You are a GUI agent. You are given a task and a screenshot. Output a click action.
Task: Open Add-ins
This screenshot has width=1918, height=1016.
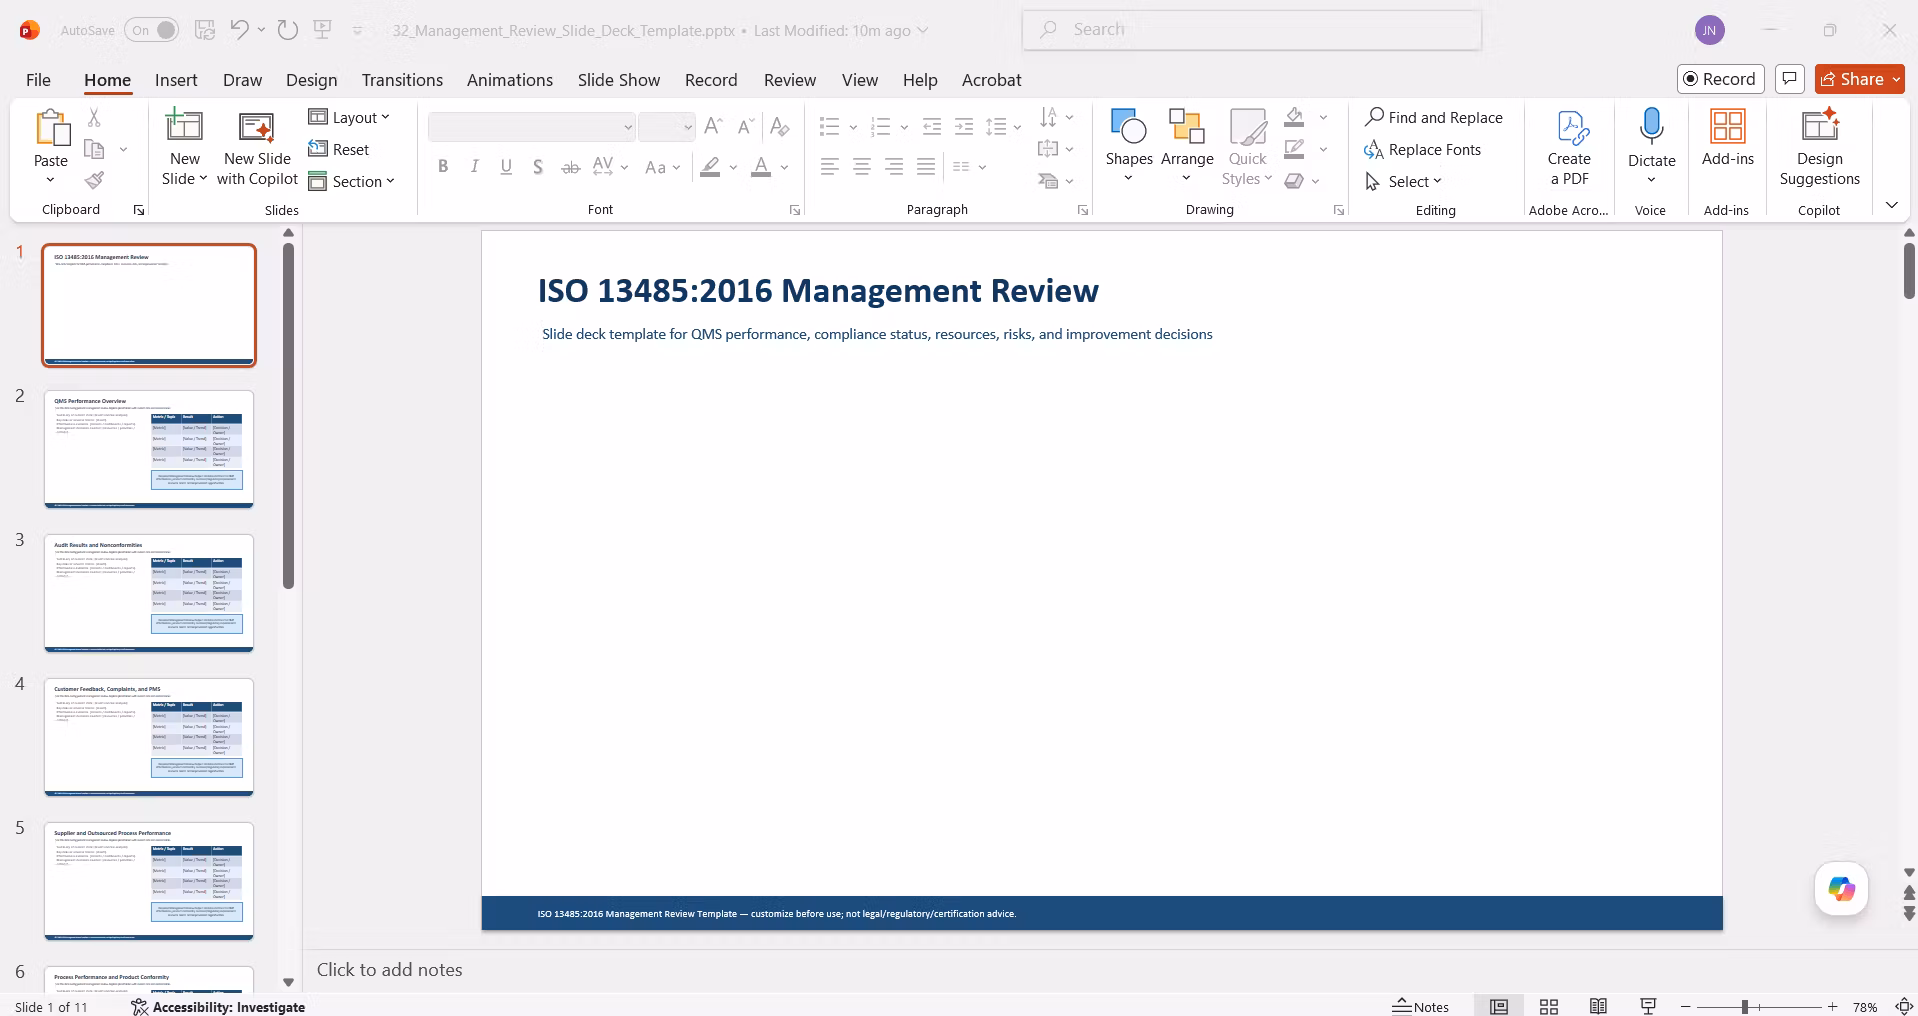pos(1728,138)
